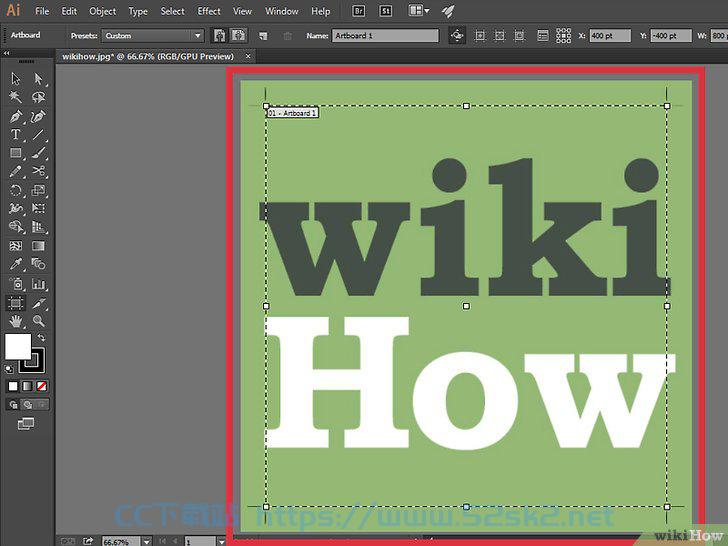Image resolution: width=728 pixels, height=546 pixels.
Task: Open the Effect menu
Action: [x=209, y=11]
